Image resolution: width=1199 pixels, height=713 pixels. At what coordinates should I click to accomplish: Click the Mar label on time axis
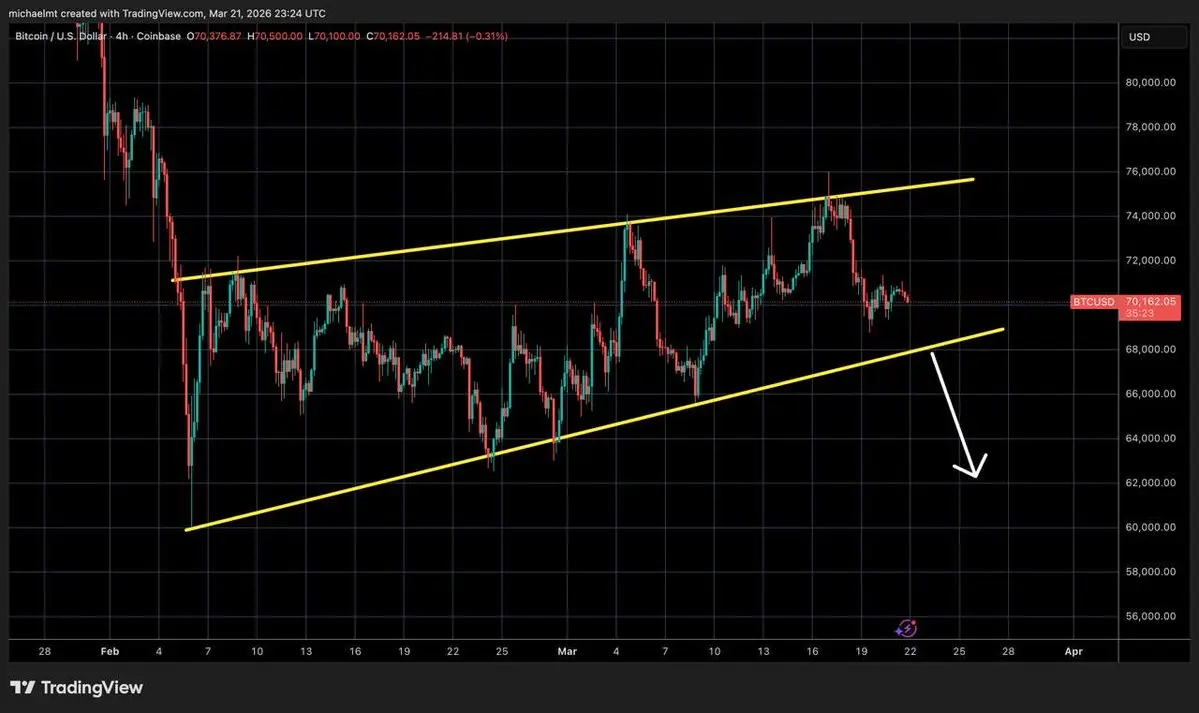pos(567,651)
